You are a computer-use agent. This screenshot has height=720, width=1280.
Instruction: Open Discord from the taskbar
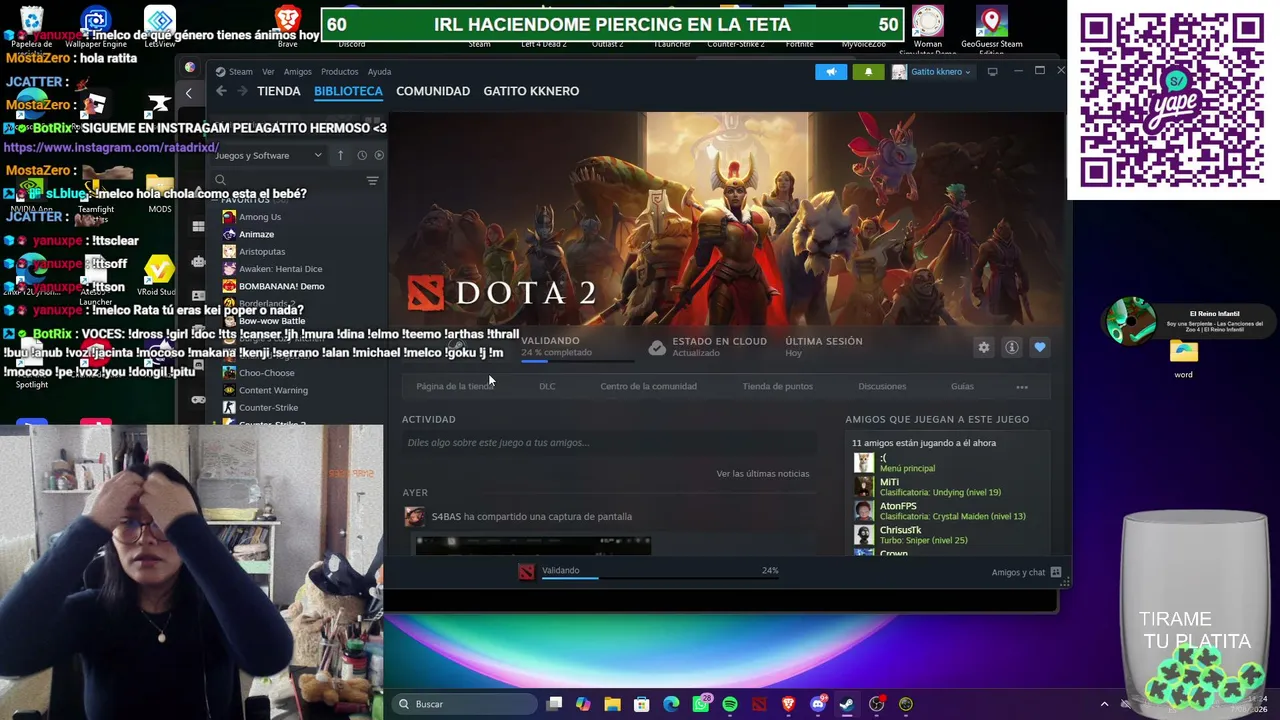click(818, 704)
